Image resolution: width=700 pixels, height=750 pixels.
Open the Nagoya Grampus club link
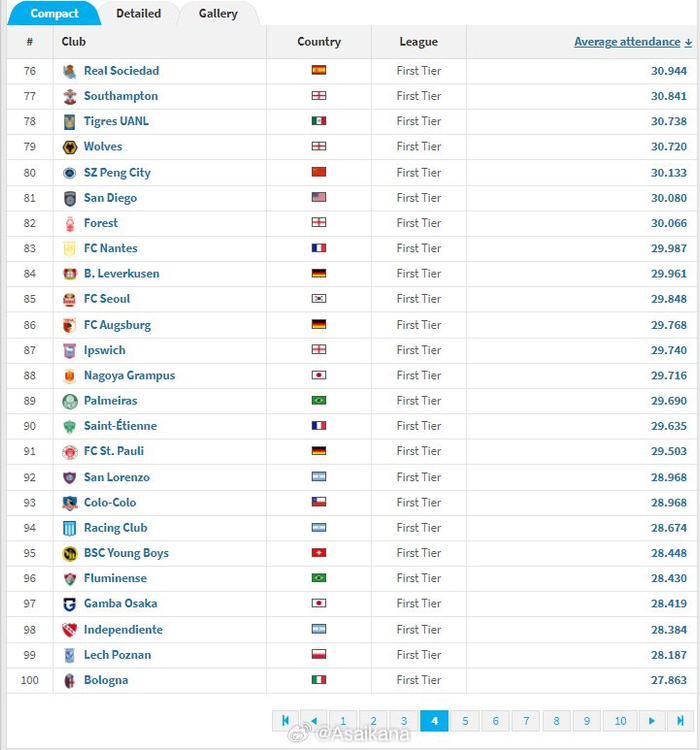click(129, 375)
